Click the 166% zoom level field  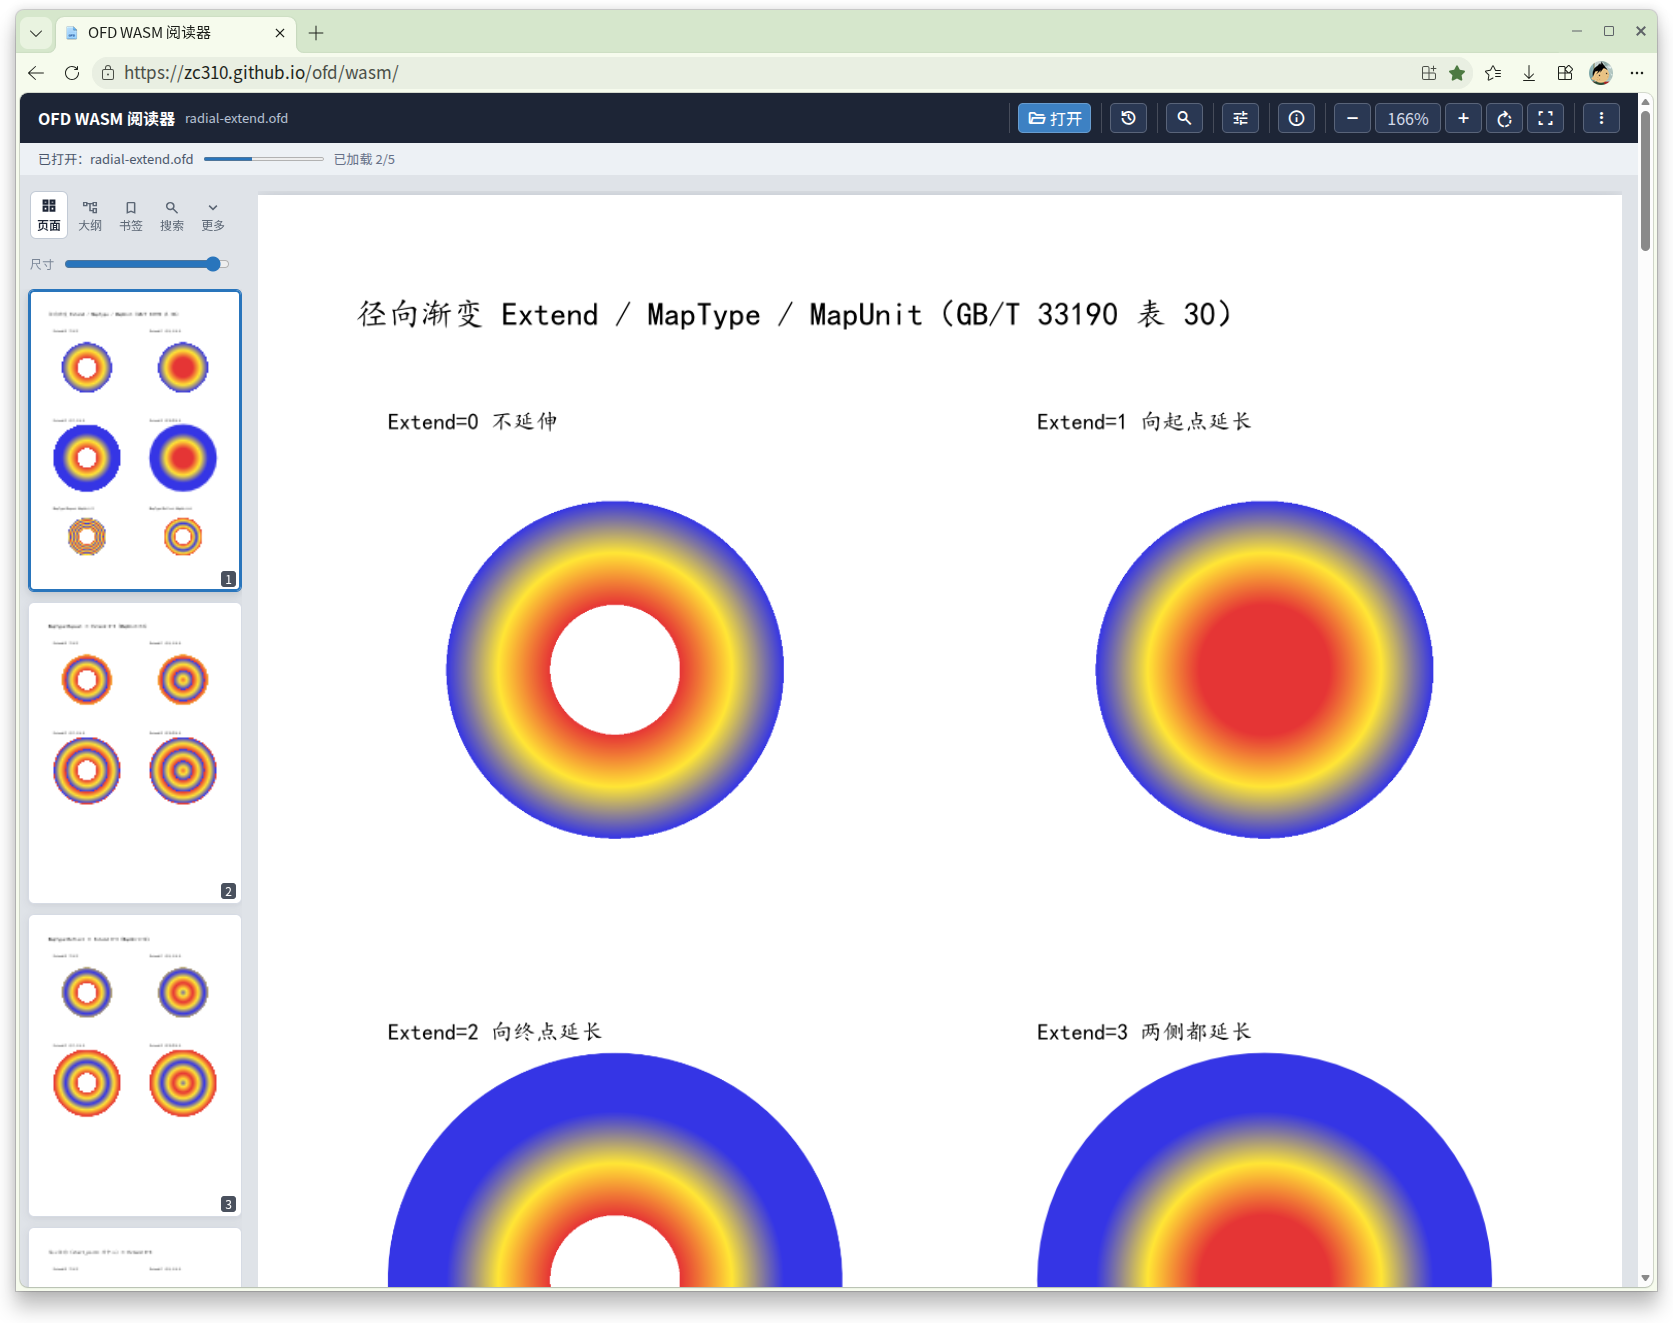click(1407, 118)
